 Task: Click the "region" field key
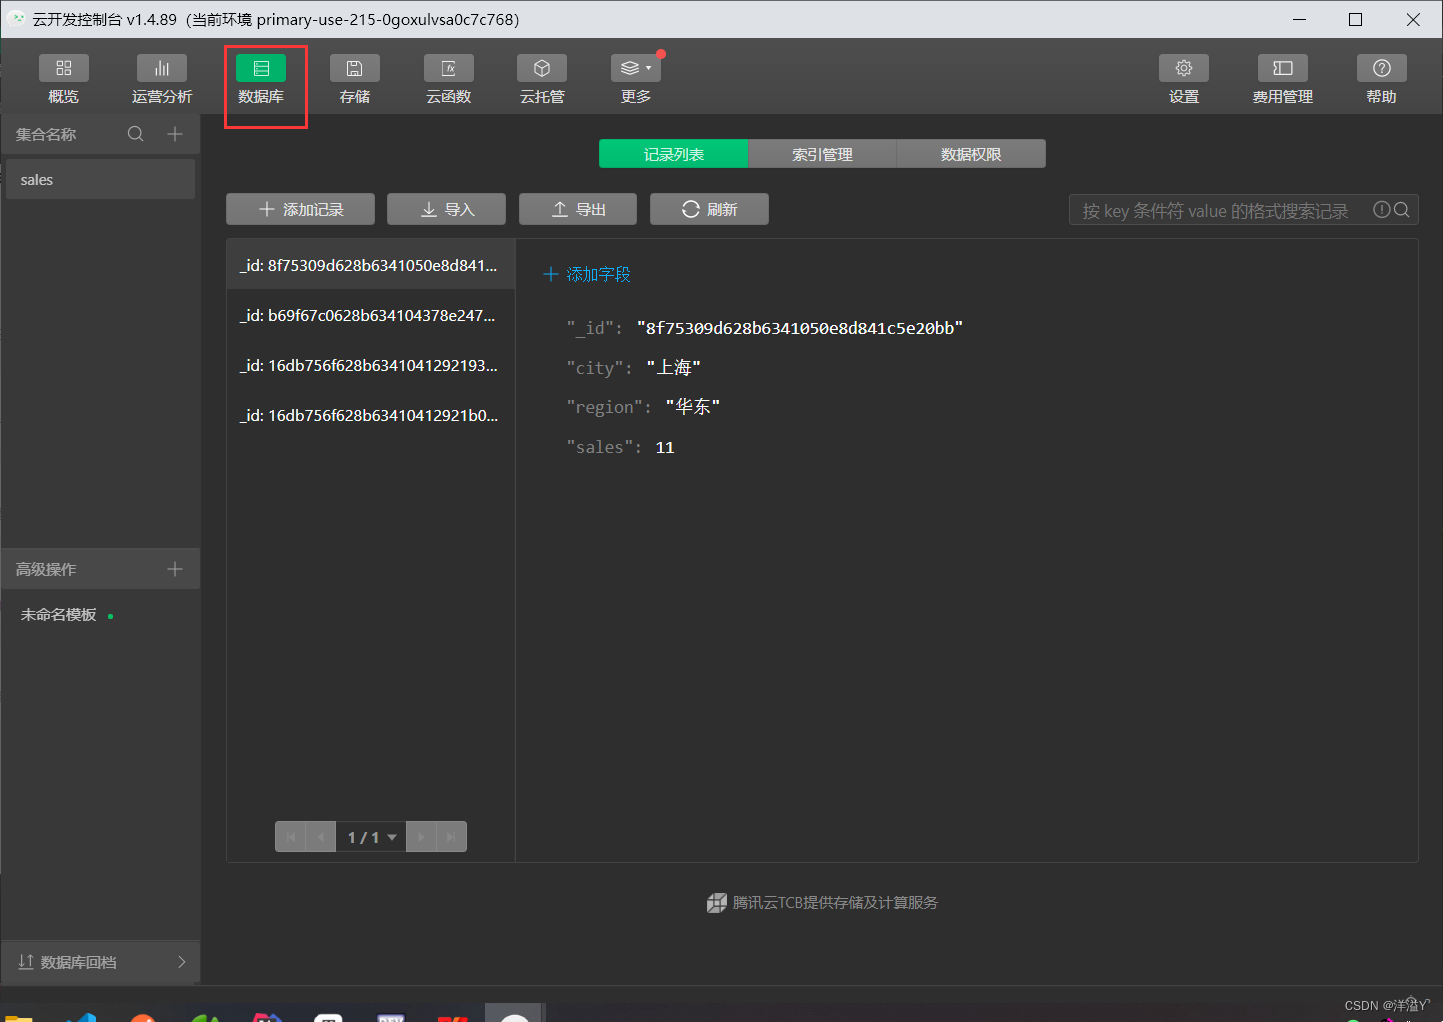(x=604, y=407)
